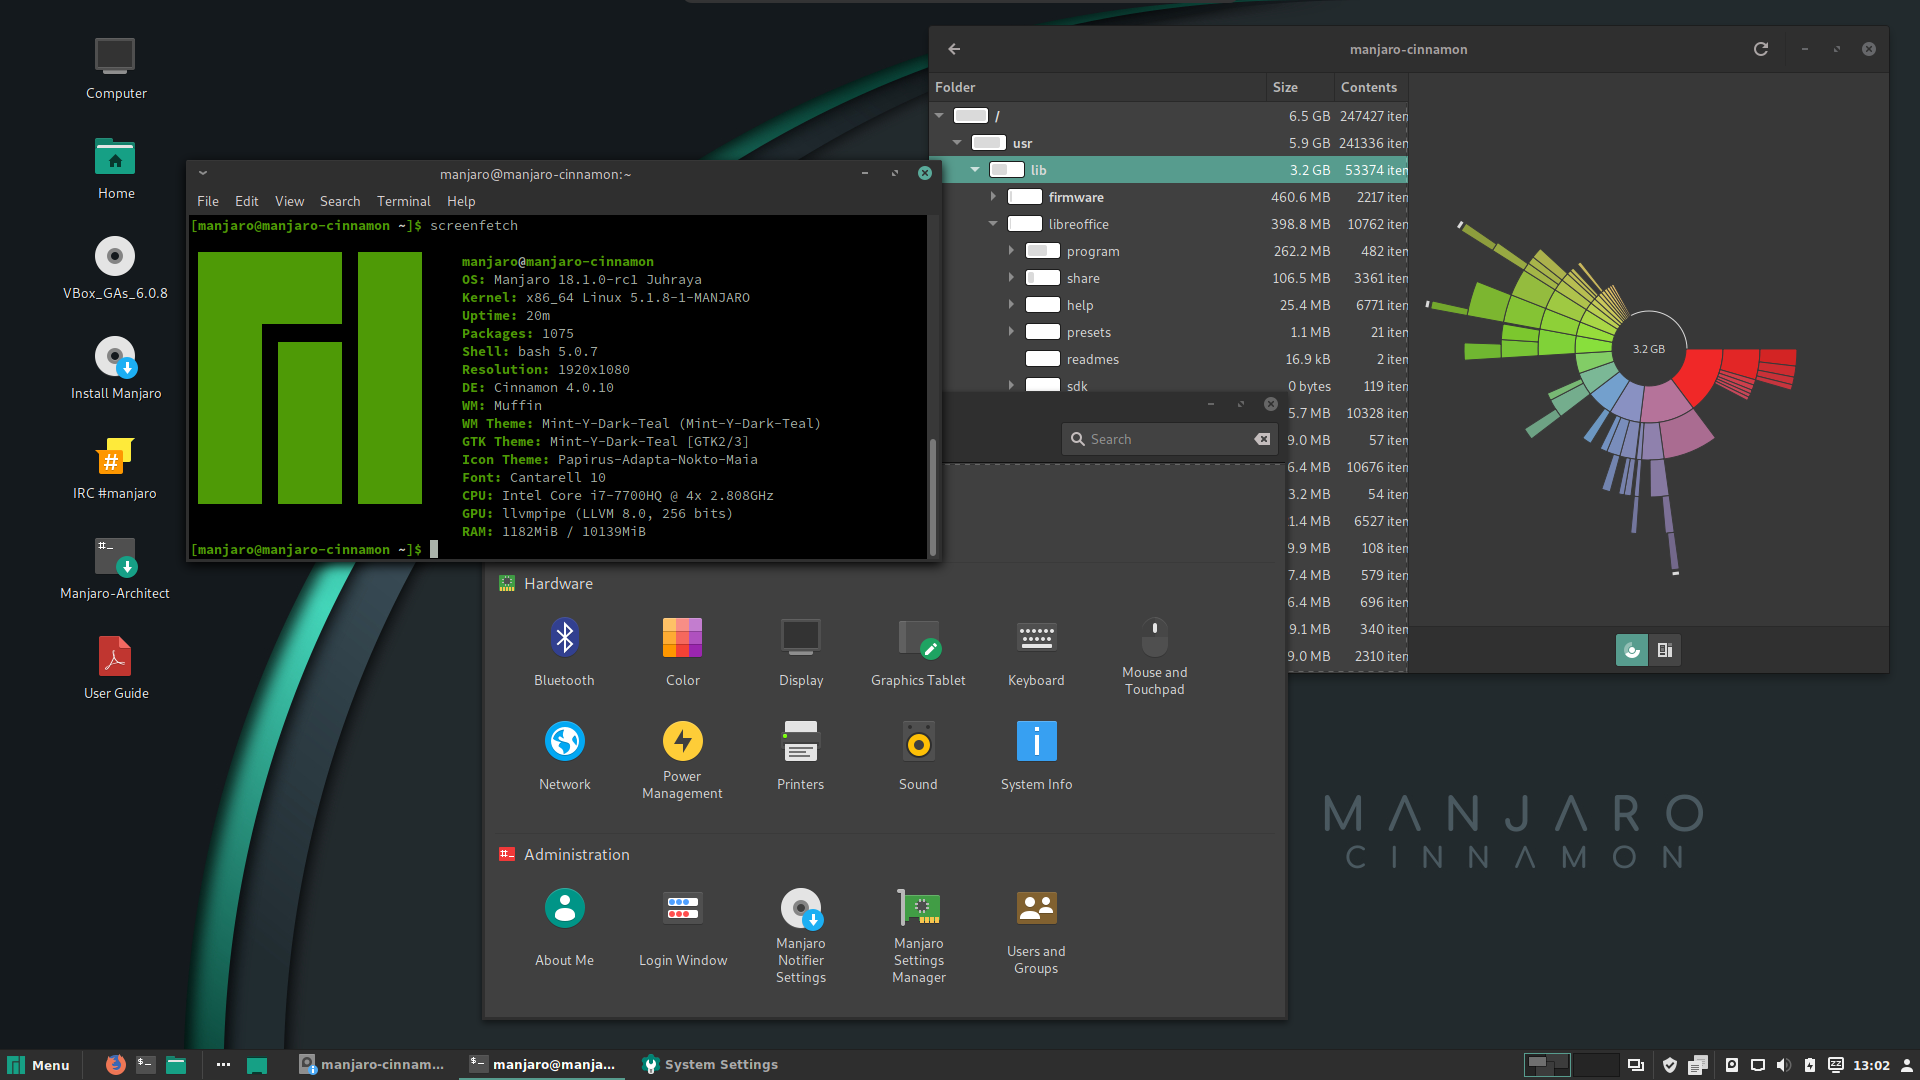Click the back arrow in Disk Usage Analyzer
Image resolution: width=1920 pixels, height=1080 pixels.
point(954,48)
